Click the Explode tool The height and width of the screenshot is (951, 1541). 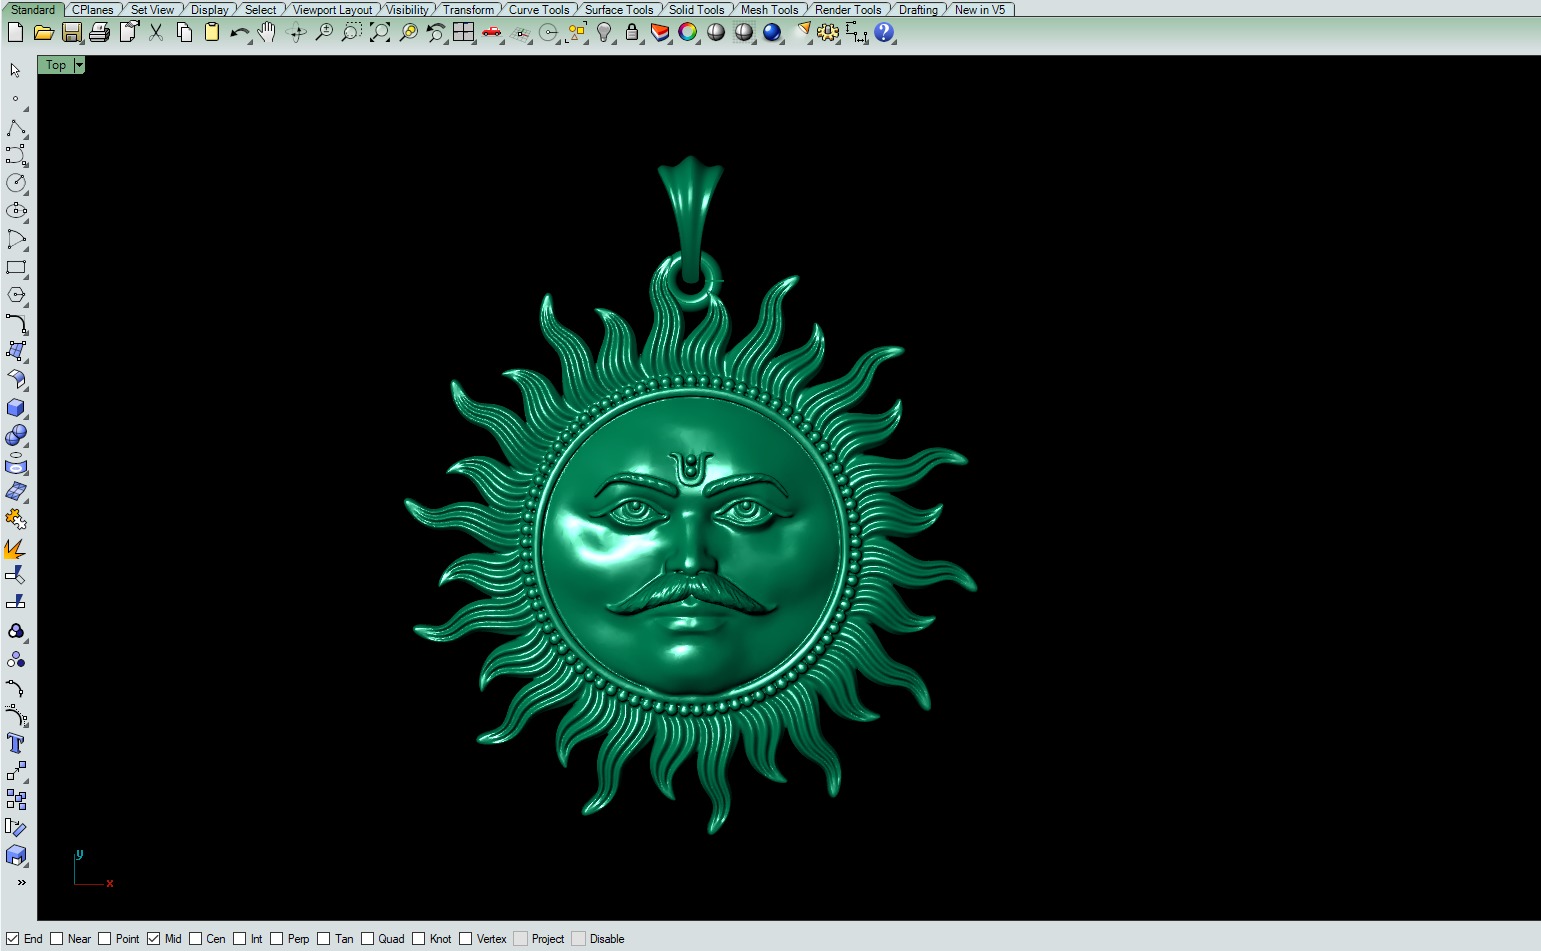[x=16, y=548]
